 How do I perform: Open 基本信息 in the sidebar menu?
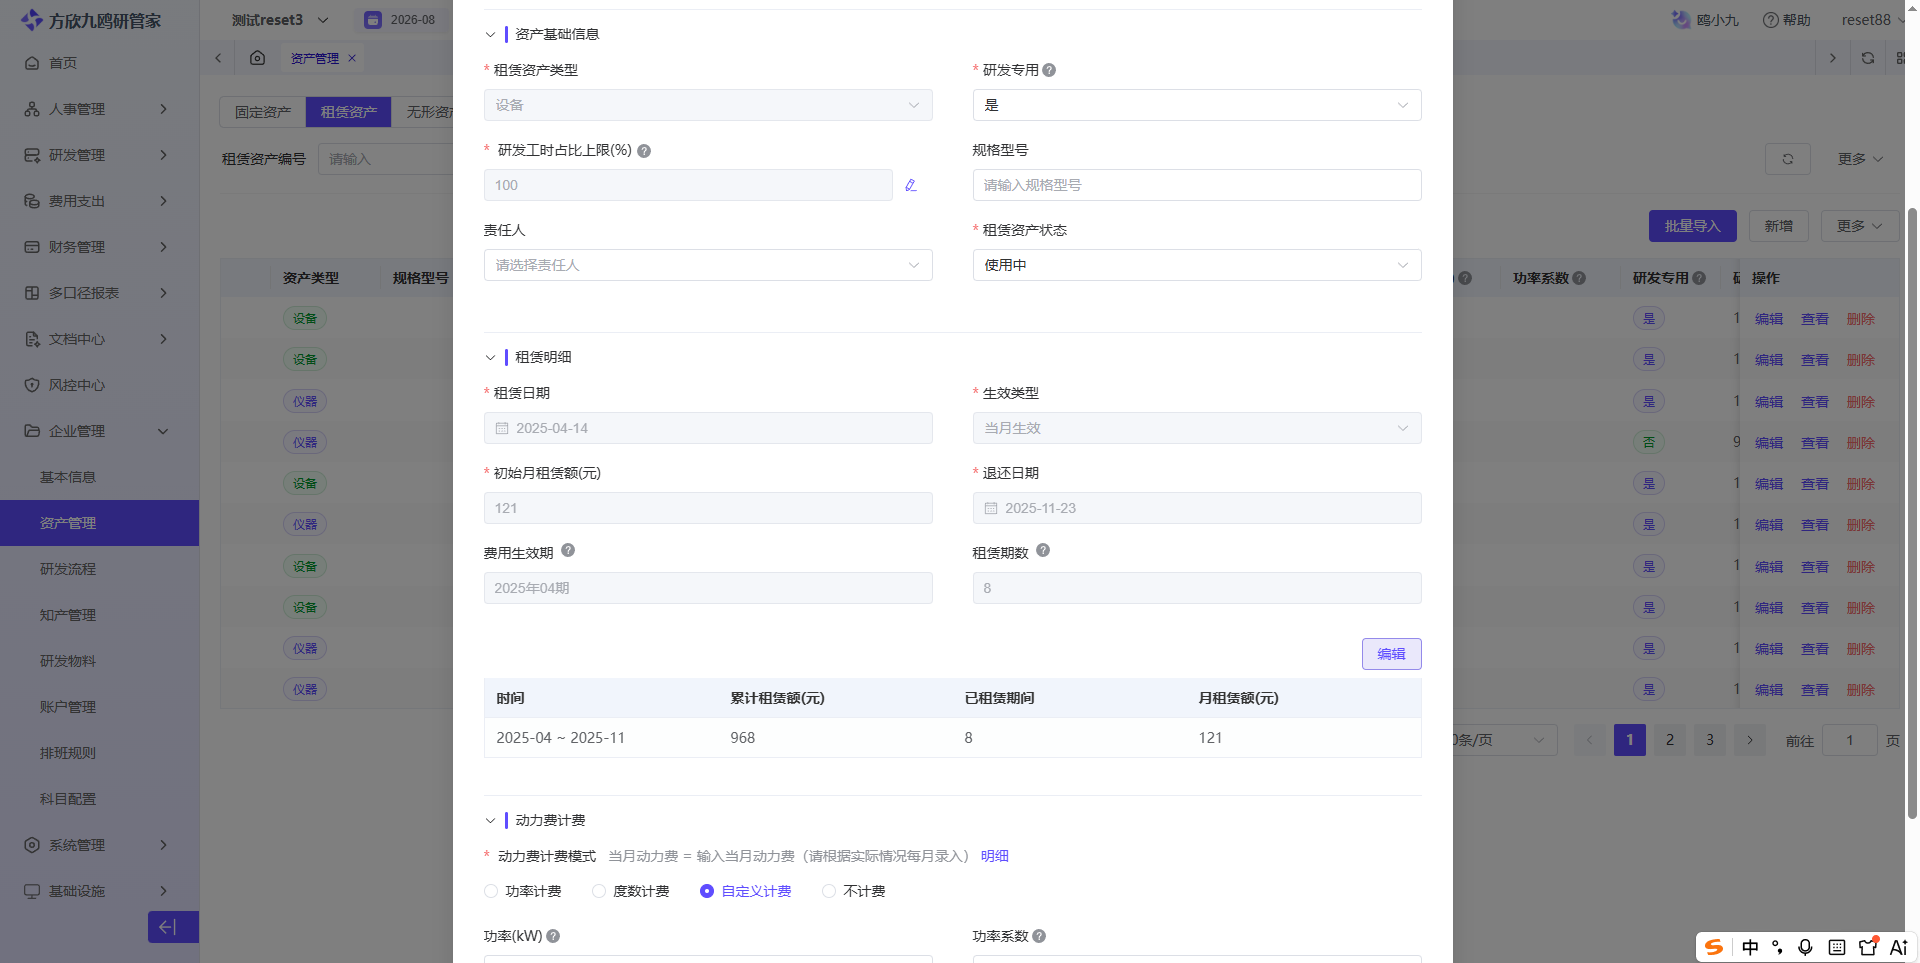click(68, 477)
